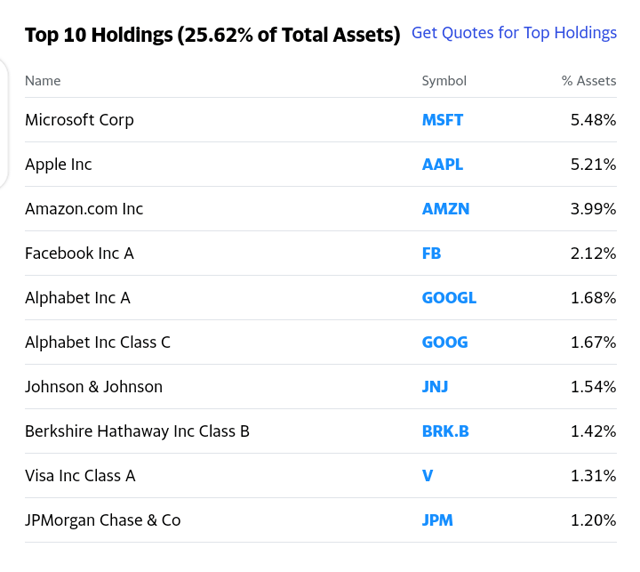Click the Symbol column header
The image size is (640, 572).
coord(444,81)
